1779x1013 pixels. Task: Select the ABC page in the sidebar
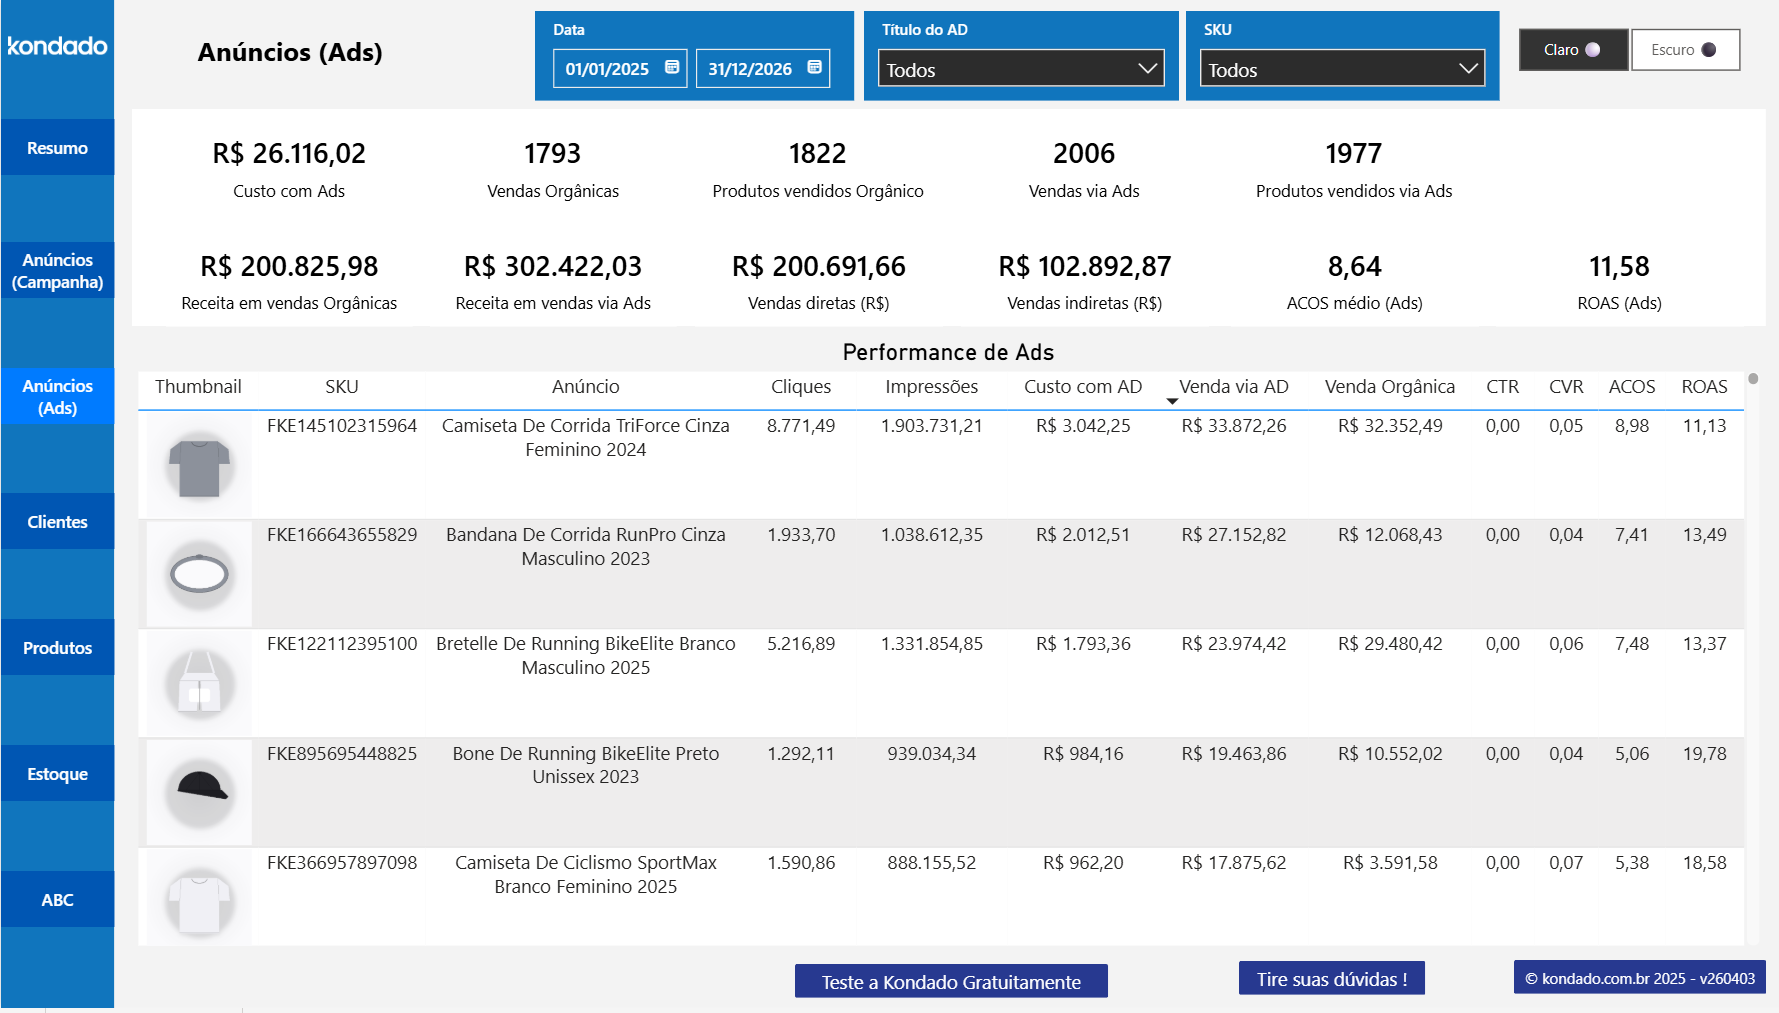(x=57, y=899)
